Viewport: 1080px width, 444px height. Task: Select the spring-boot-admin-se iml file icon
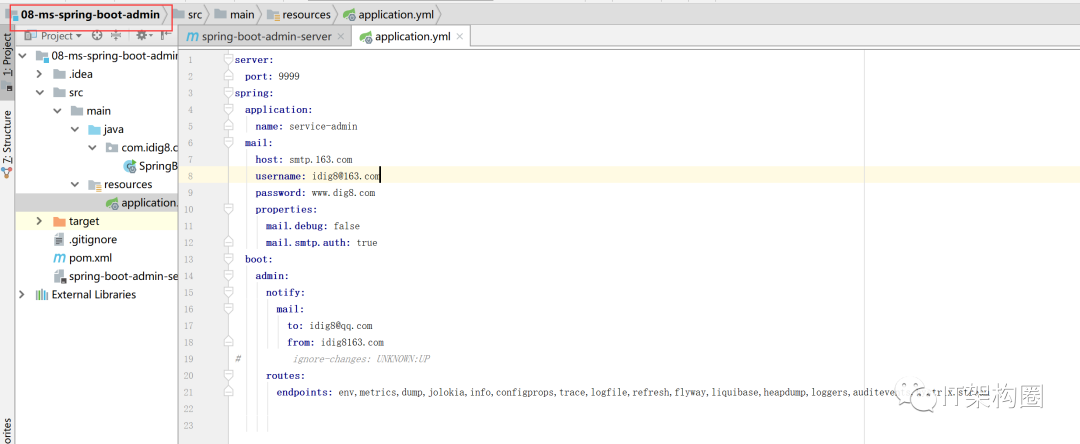pos(59,276)
